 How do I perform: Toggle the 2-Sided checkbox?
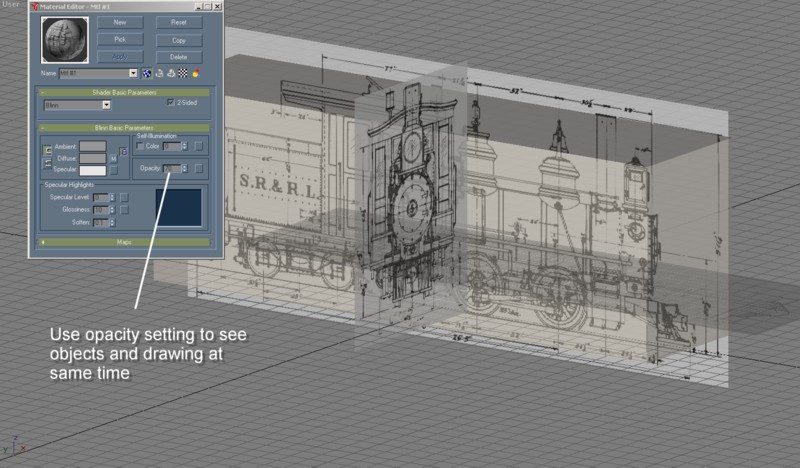click(x=171, y=103)
